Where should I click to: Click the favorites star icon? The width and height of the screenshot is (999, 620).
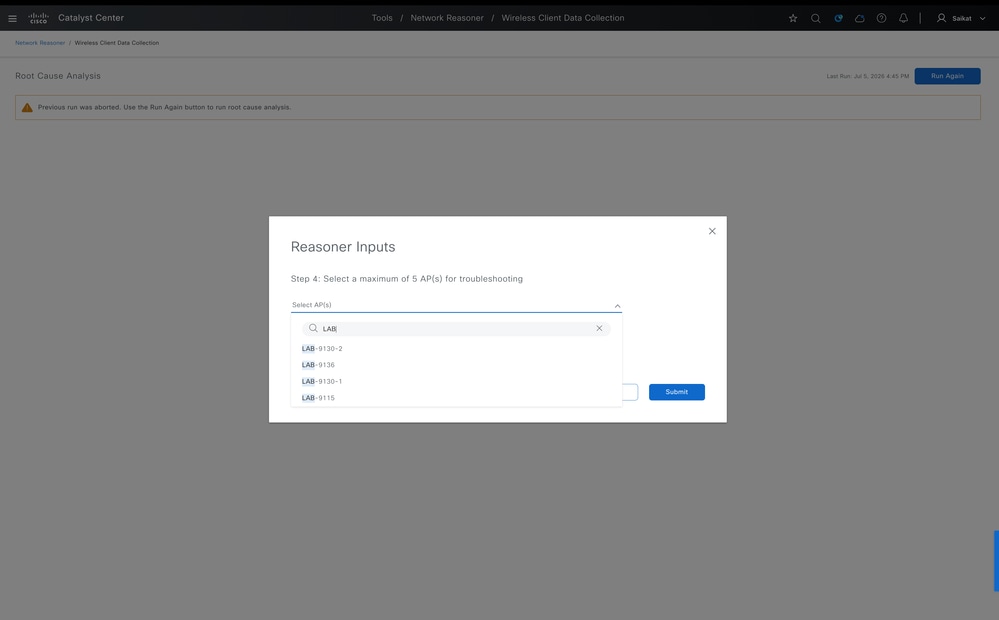[793, 18]
